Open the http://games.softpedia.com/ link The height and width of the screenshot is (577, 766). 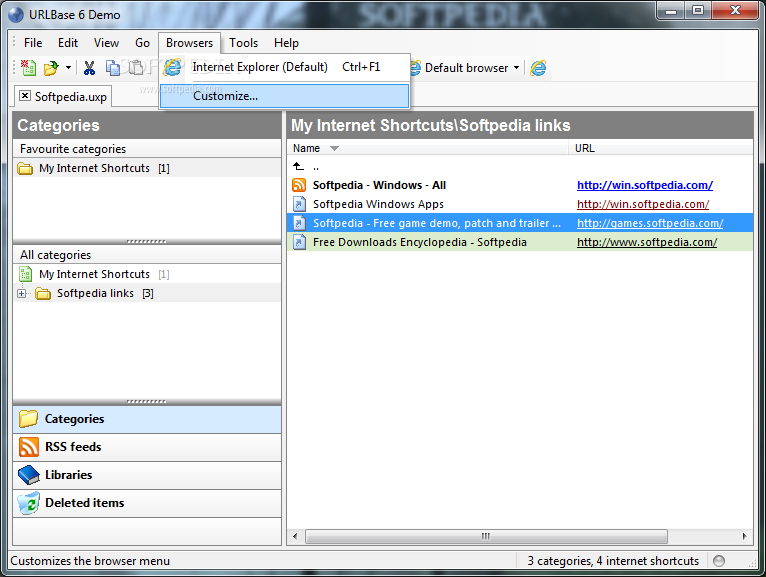[x=650, y=223]
